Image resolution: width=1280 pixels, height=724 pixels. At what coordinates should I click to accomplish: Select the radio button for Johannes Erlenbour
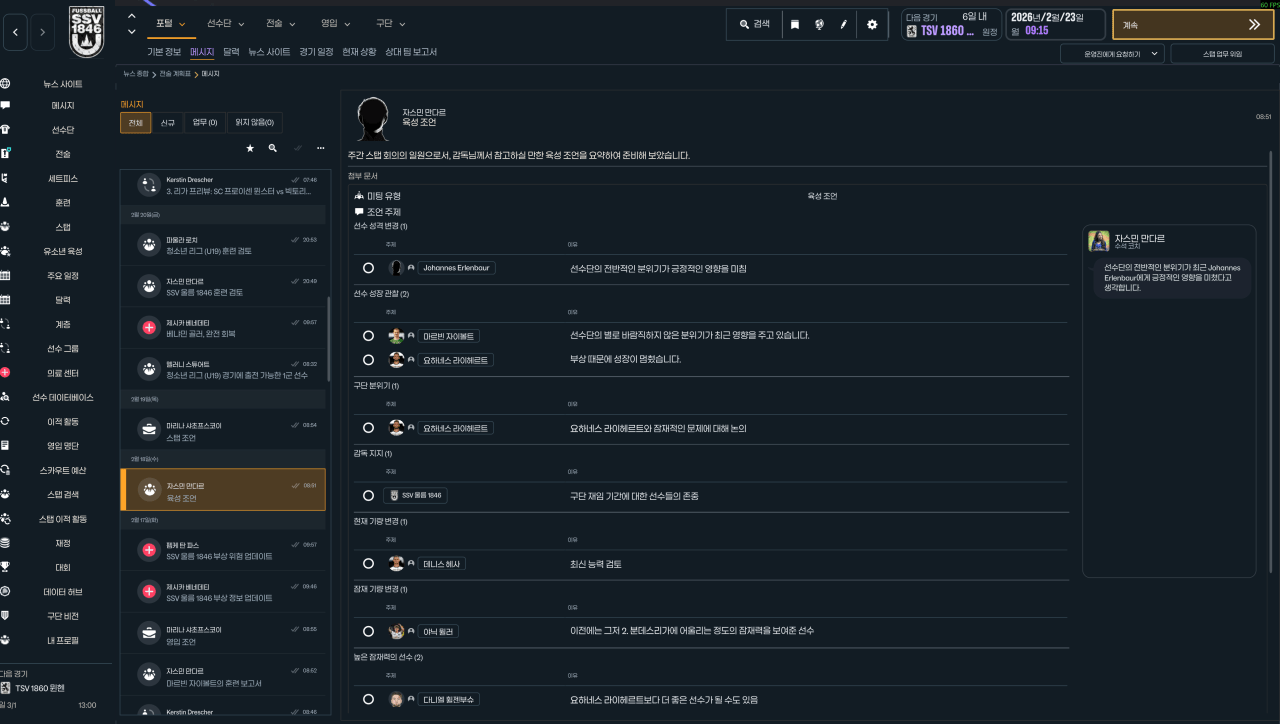(x=369, y=268)
